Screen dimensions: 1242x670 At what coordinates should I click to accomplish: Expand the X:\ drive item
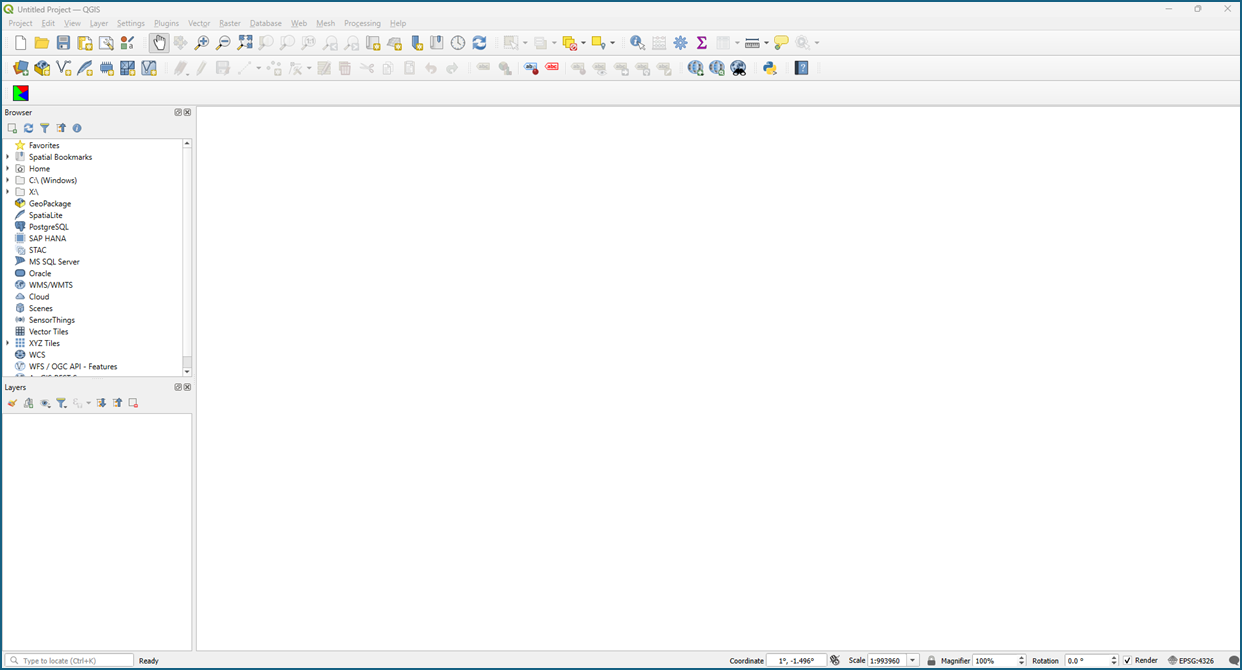[8, 192]
